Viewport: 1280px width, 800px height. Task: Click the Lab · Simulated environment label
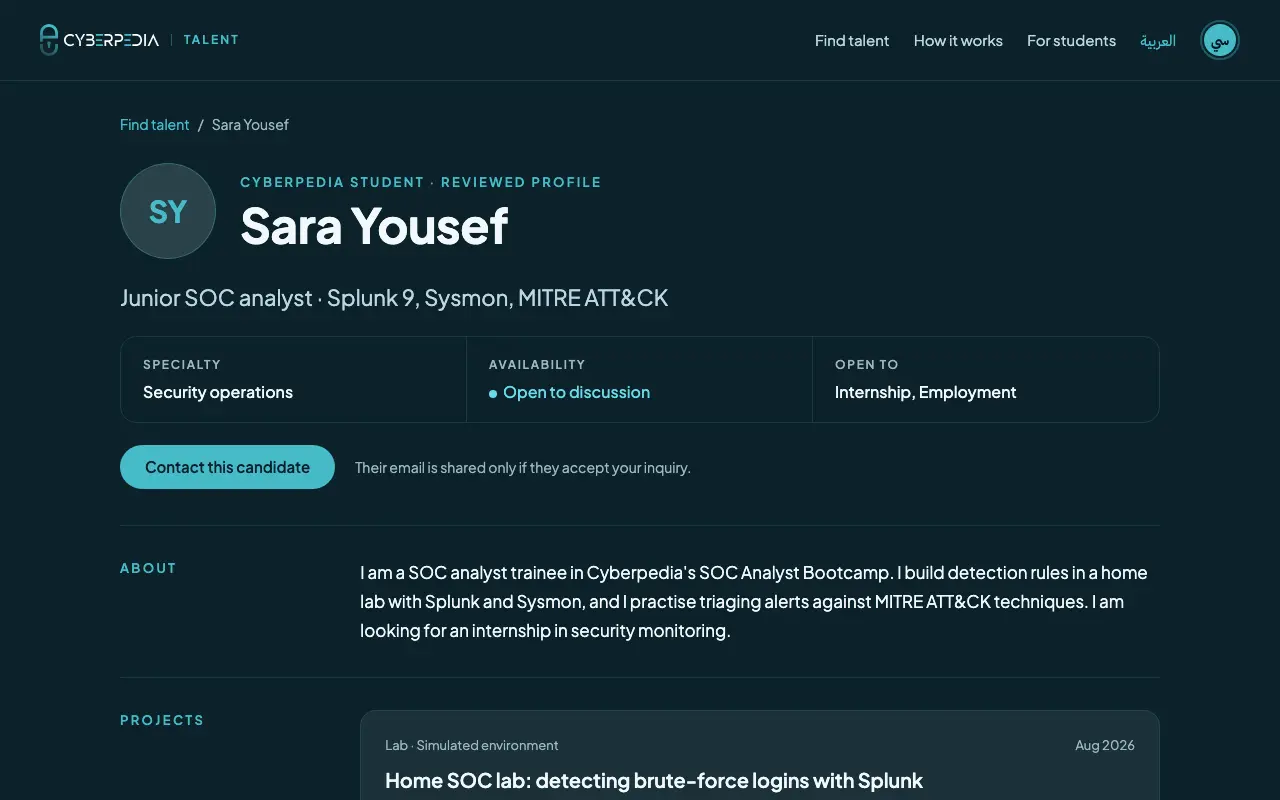pyautogui.click(x=472, y=745)
